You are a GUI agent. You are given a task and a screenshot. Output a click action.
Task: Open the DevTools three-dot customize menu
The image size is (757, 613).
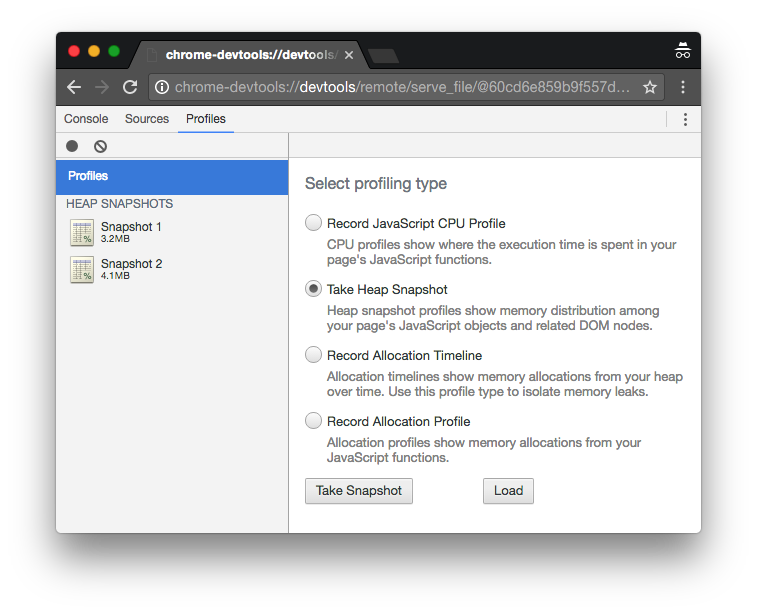pyautogui.click(x=685, y=119)
